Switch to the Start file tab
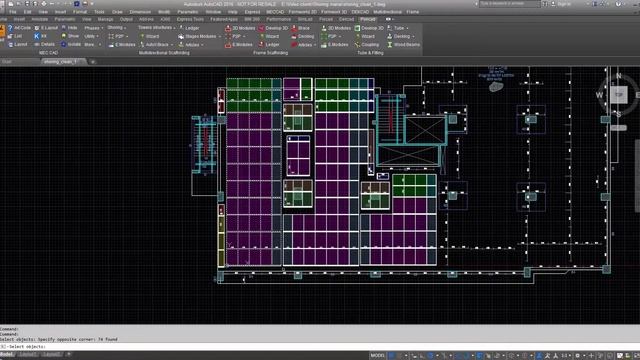This screenshot has height=360, width=640. pyautogui.click(x=7, y=62)
